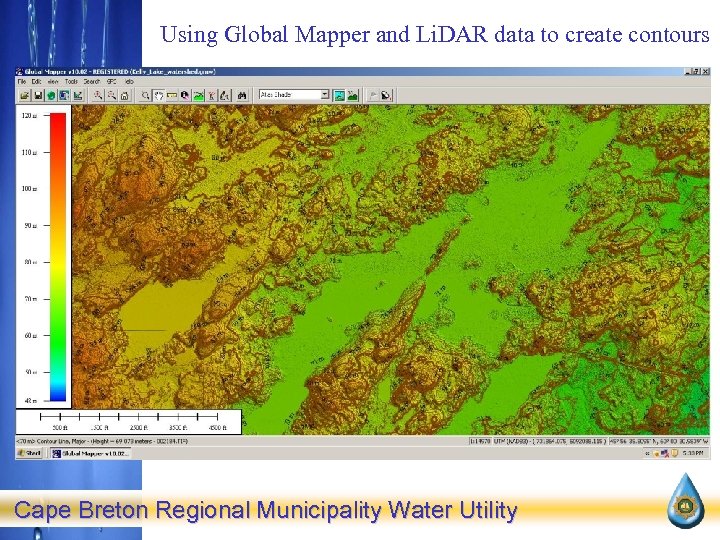Screen dimensions: 720x540
Task: Click the Atlas Shader combo box field
Action: (x=294, y=95)
